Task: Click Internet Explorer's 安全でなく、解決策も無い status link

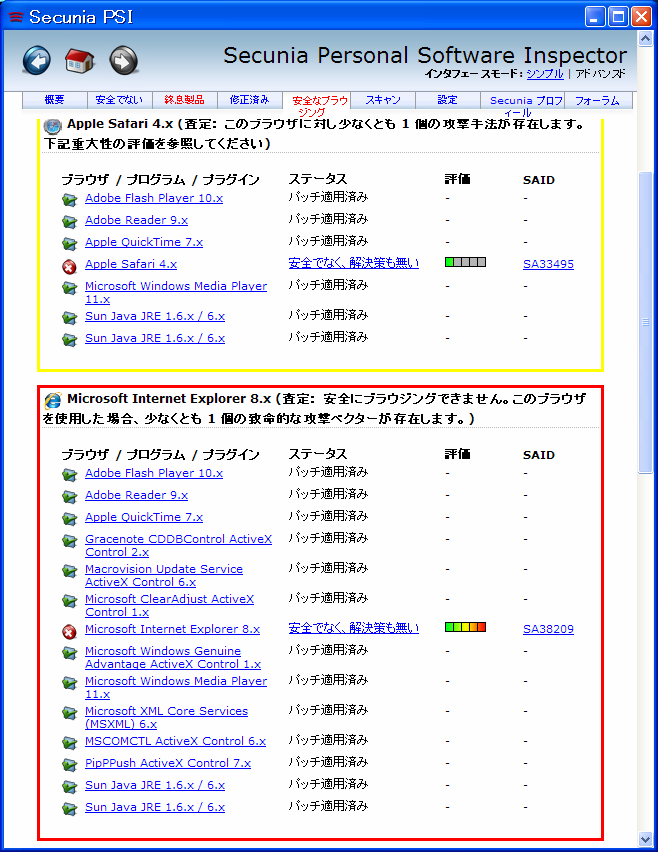Action: pyautogui.click(x=354, y=628)
